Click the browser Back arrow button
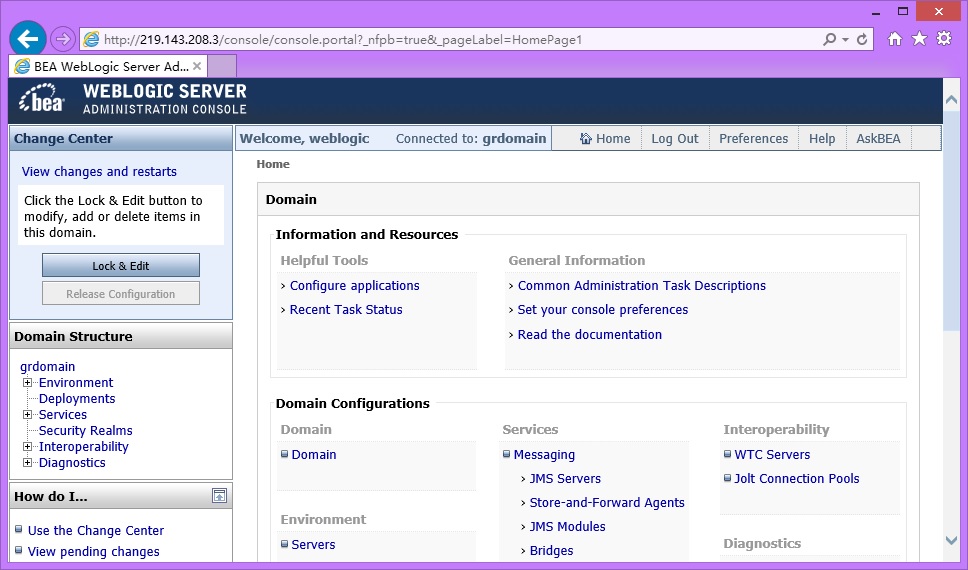 point(28,40)
